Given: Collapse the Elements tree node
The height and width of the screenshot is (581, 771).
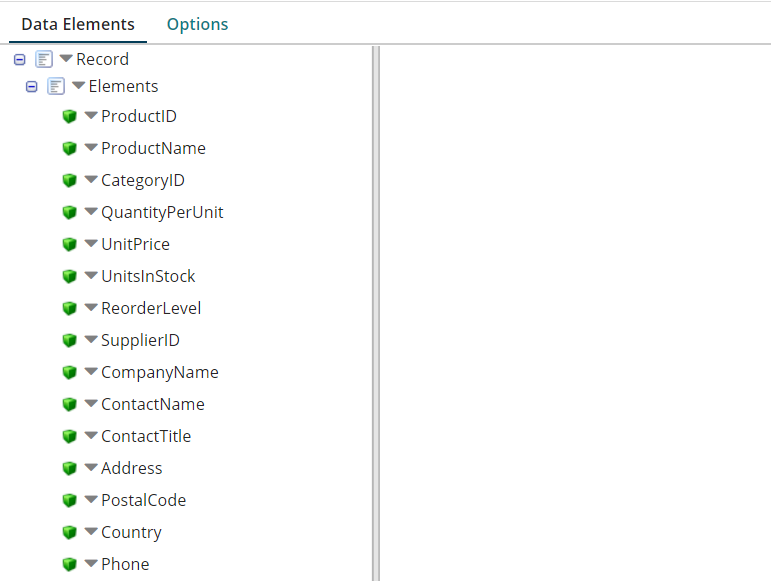Looking at the screenshot, I should click(x=32, y=87).
